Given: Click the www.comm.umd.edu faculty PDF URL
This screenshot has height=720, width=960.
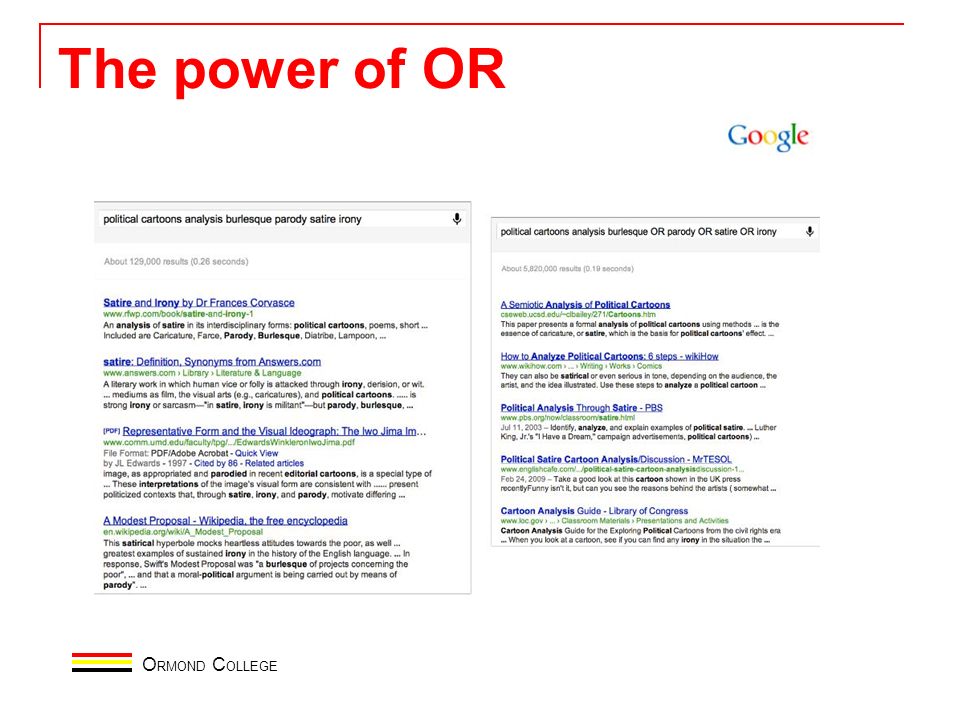Looking at the screenshot, I should (228, 442).
